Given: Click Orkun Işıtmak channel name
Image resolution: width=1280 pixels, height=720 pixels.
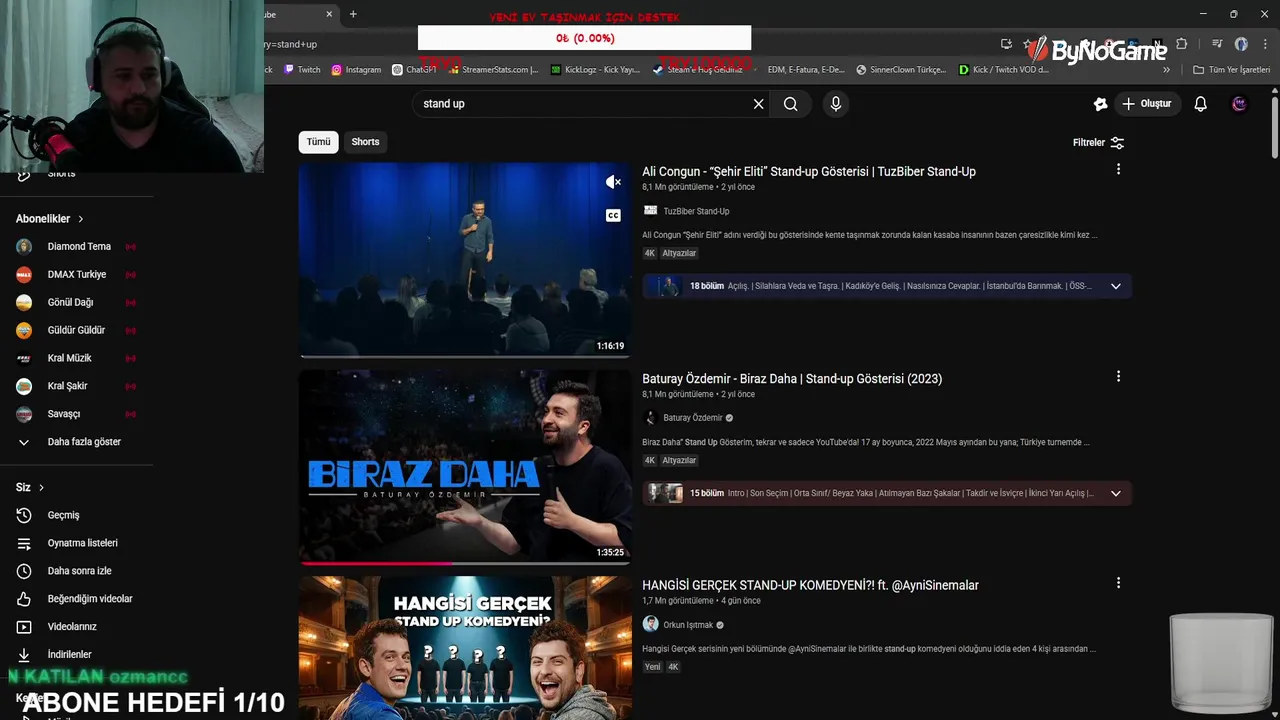Looking at the screenshot, I should [688, 625].
